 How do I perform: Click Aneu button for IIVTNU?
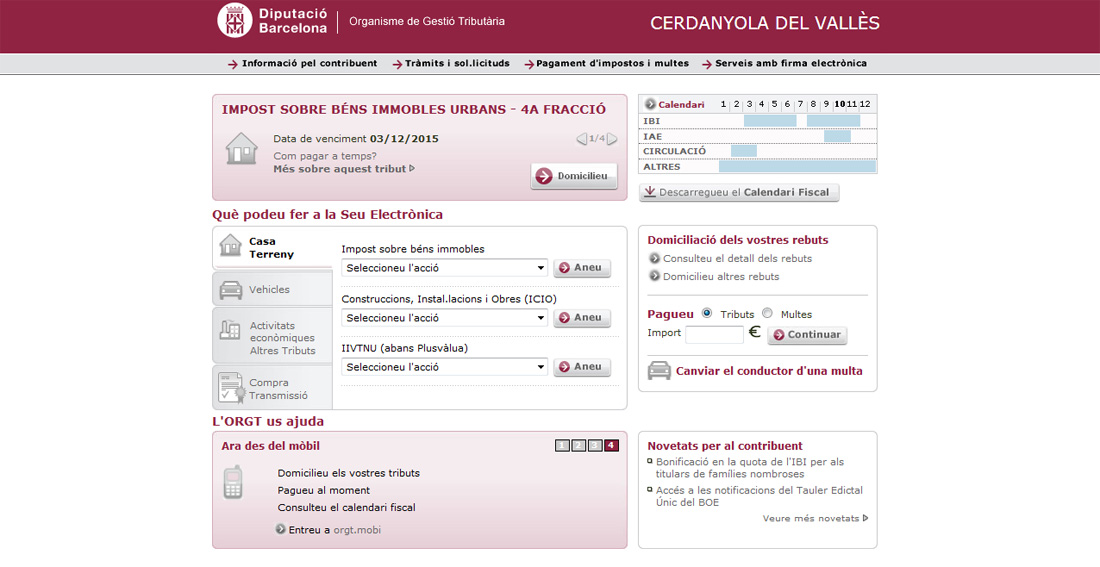pyautogui.click(x=582, y=367)
